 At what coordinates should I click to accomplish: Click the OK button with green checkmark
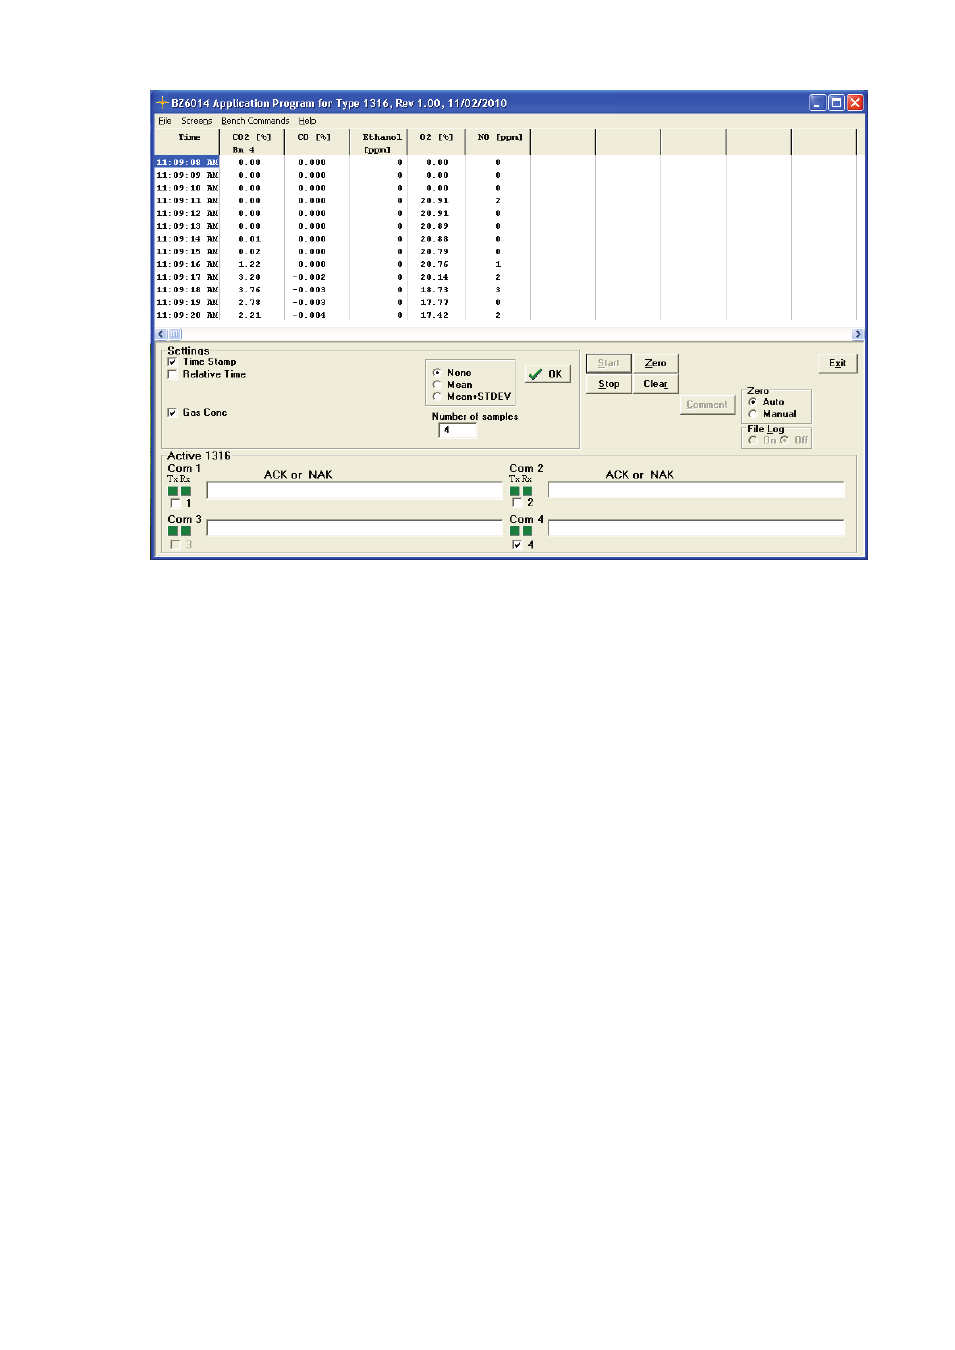[x=547, y=374]
